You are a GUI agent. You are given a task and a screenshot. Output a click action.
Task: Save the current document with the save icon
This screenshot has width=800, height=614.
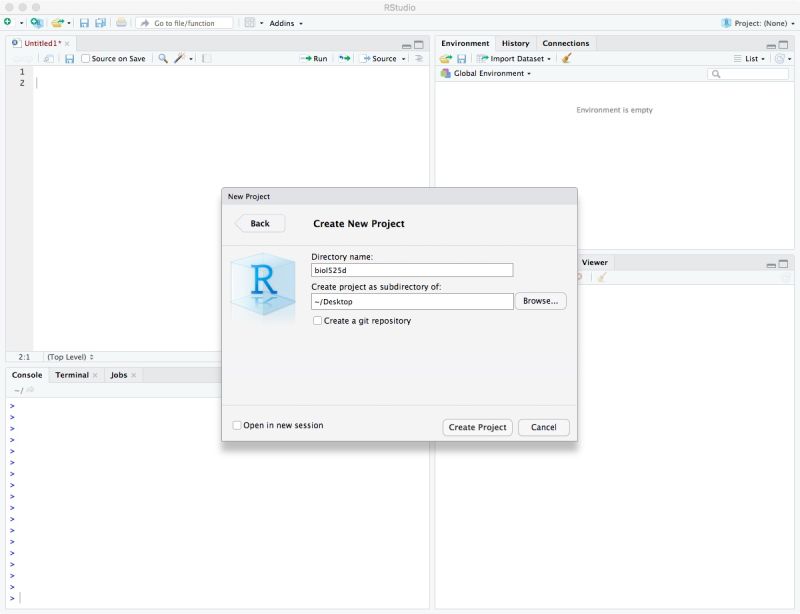85,22
